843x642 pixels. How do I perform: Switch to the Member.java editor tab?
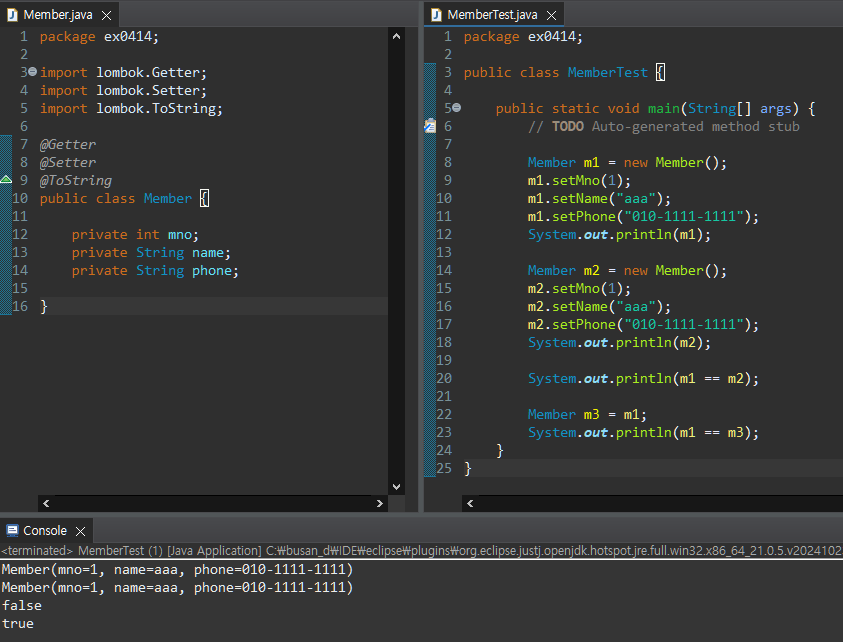(x=58, y=15)
